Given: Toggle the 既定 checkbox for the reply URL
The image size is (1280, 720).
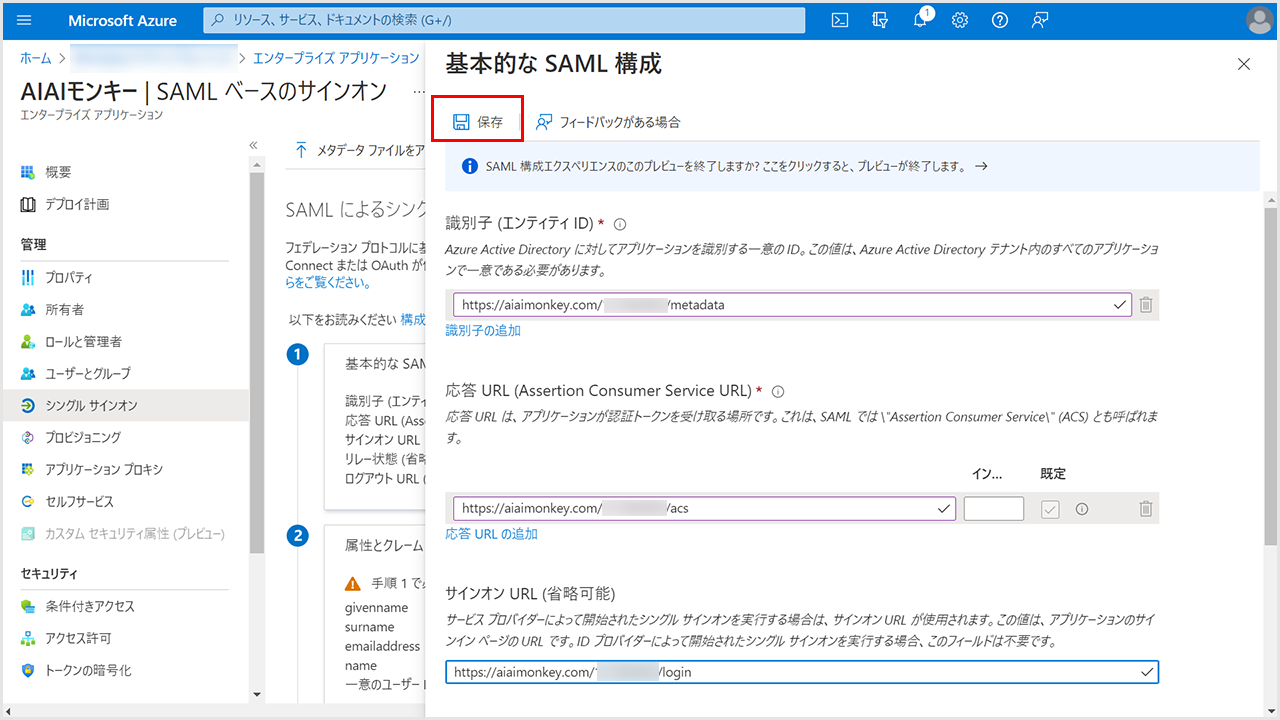Looking at the screenshot, I should click(1050, 509).
